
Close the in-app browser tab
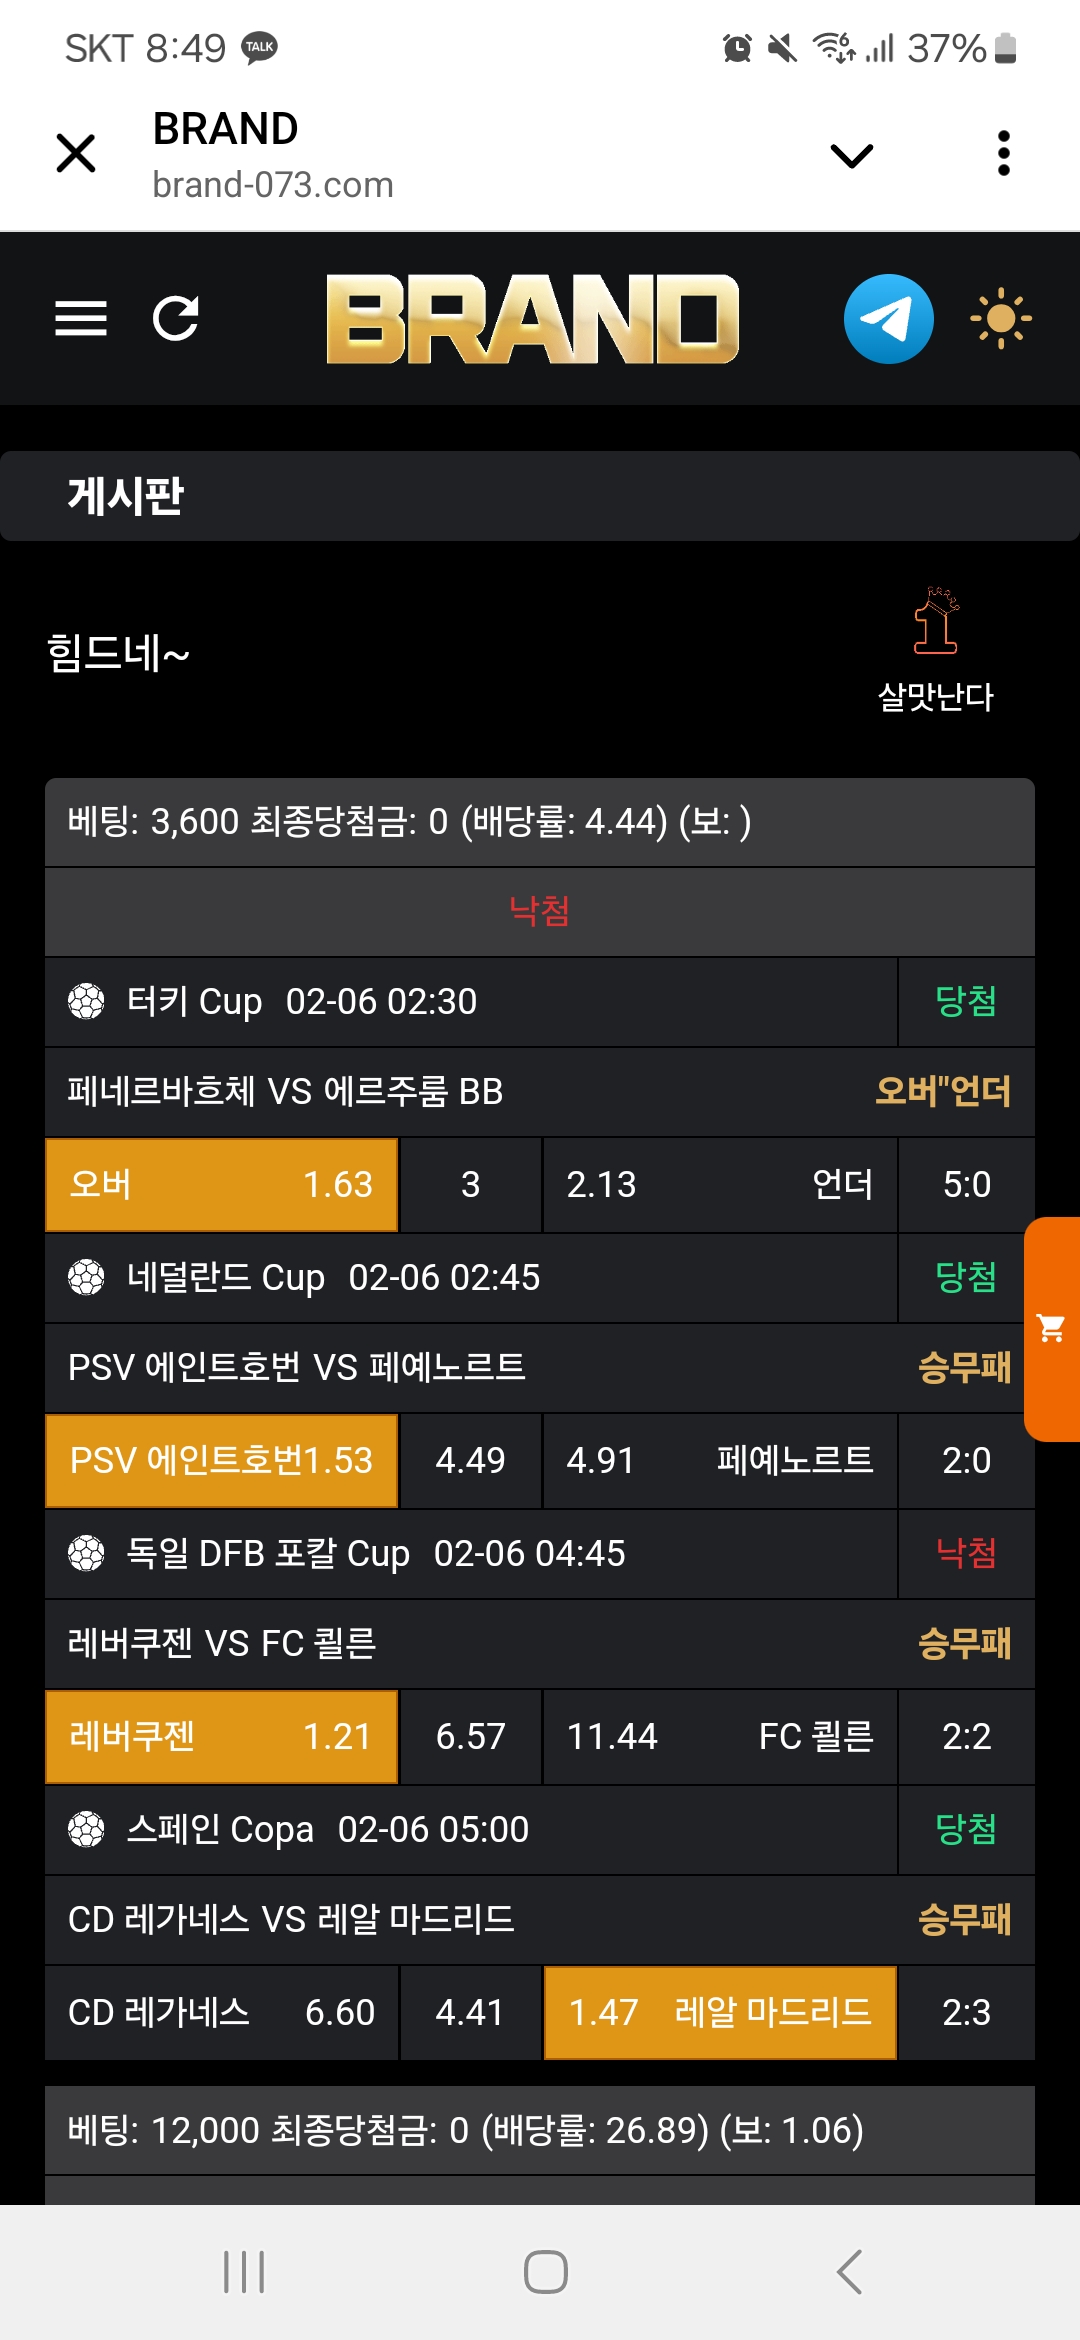(x=76, y=154)
